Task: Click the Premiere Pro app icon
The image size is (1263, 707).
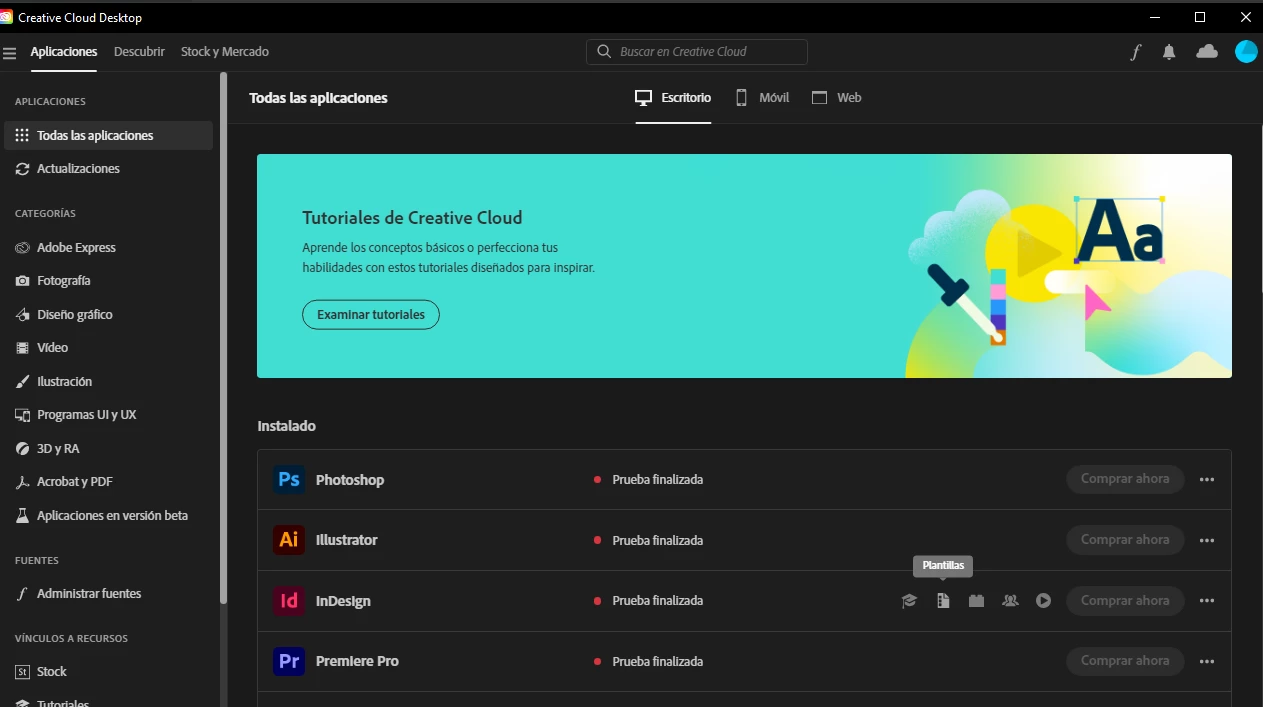Action: coord(289,661)
